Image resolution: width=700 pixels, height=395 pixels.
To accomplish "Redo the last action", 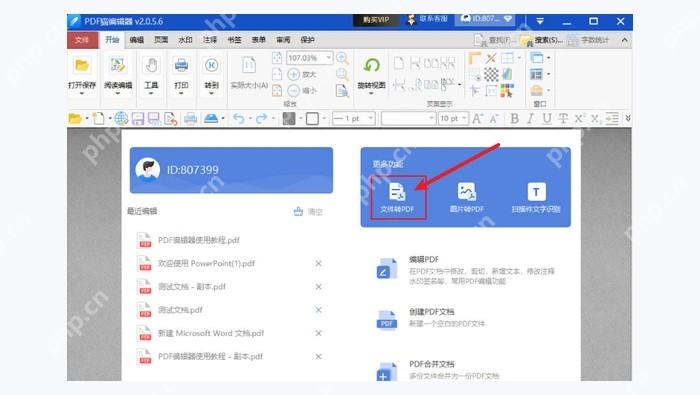I will 262,118.
